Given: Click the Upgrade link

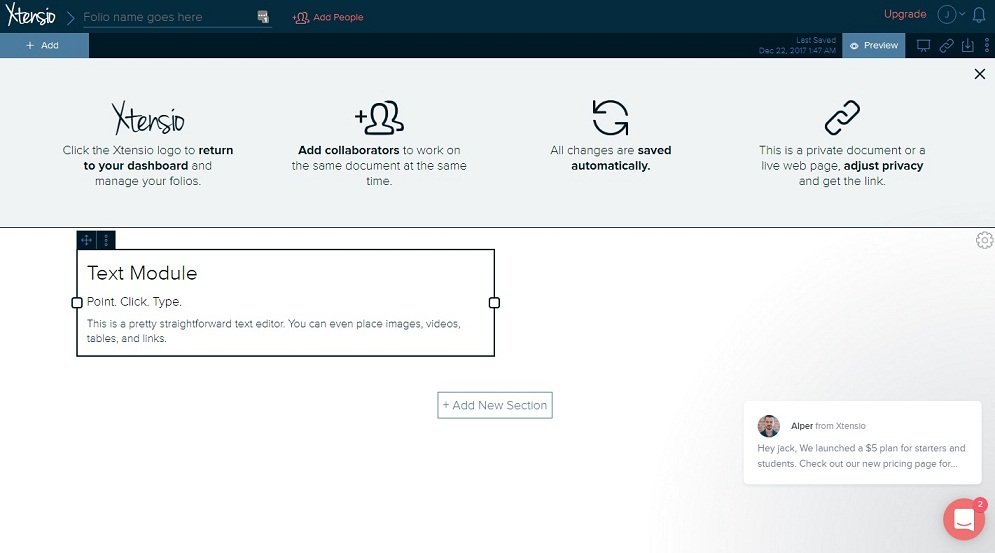Looking at the screenshot, I should pyautogui.click(x=905, y=14).
